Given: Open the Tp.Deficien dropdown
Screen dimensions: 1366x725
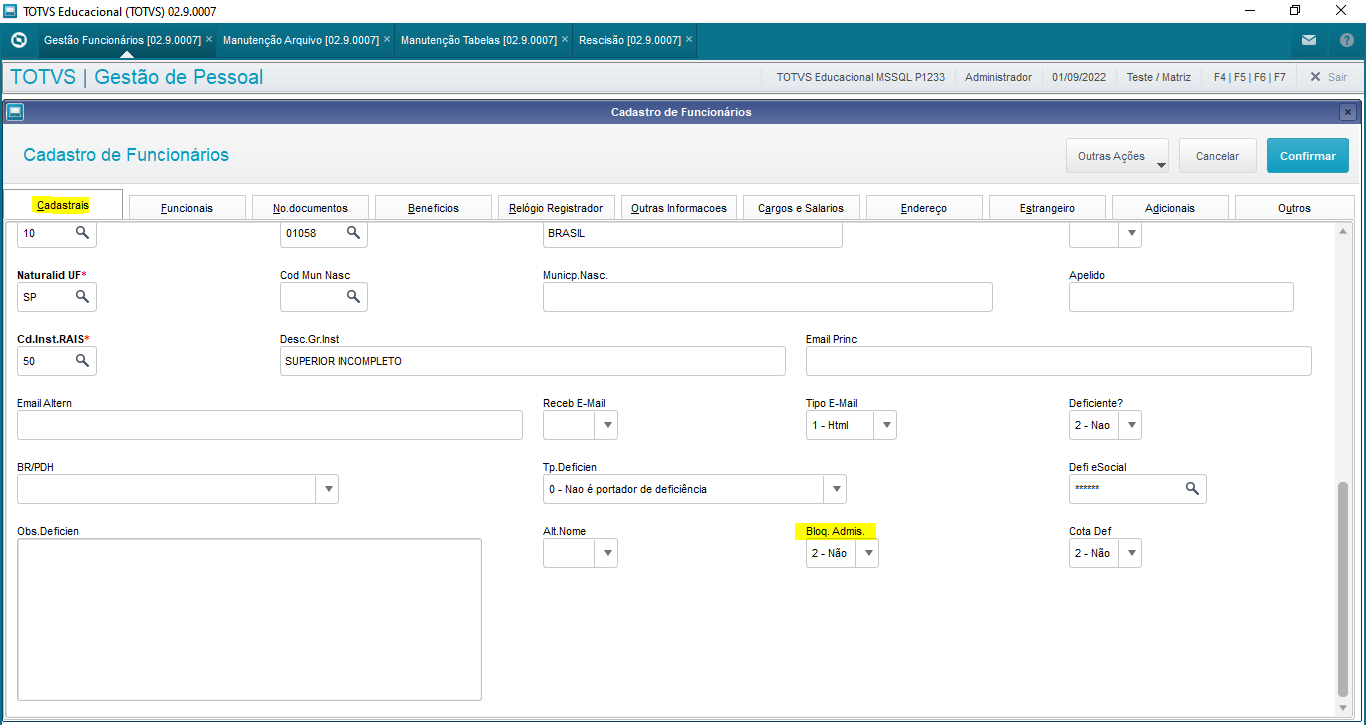Looking at the screenshot, I should (x=835, y=489).
